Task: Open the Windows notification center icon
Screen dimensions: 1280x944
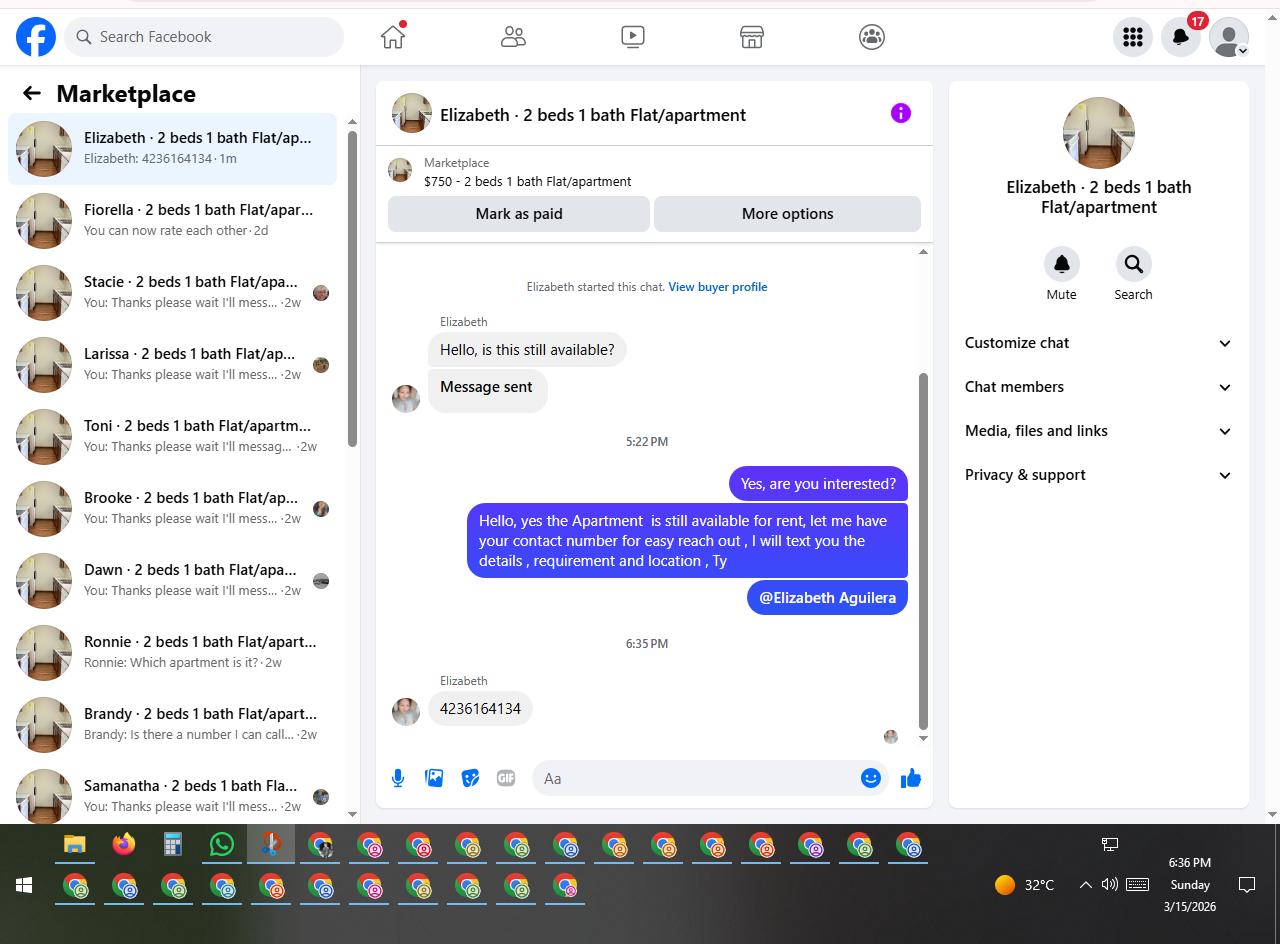Action: pos(1247,885)
